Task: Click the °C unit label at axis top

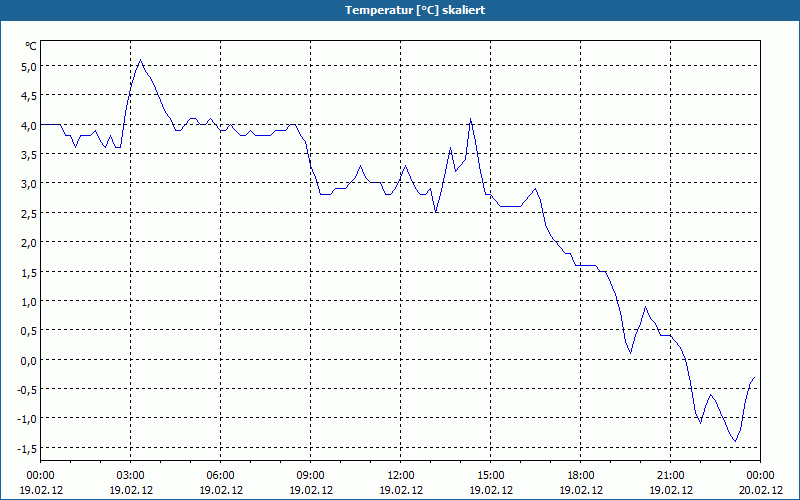Action: (31, 46)
